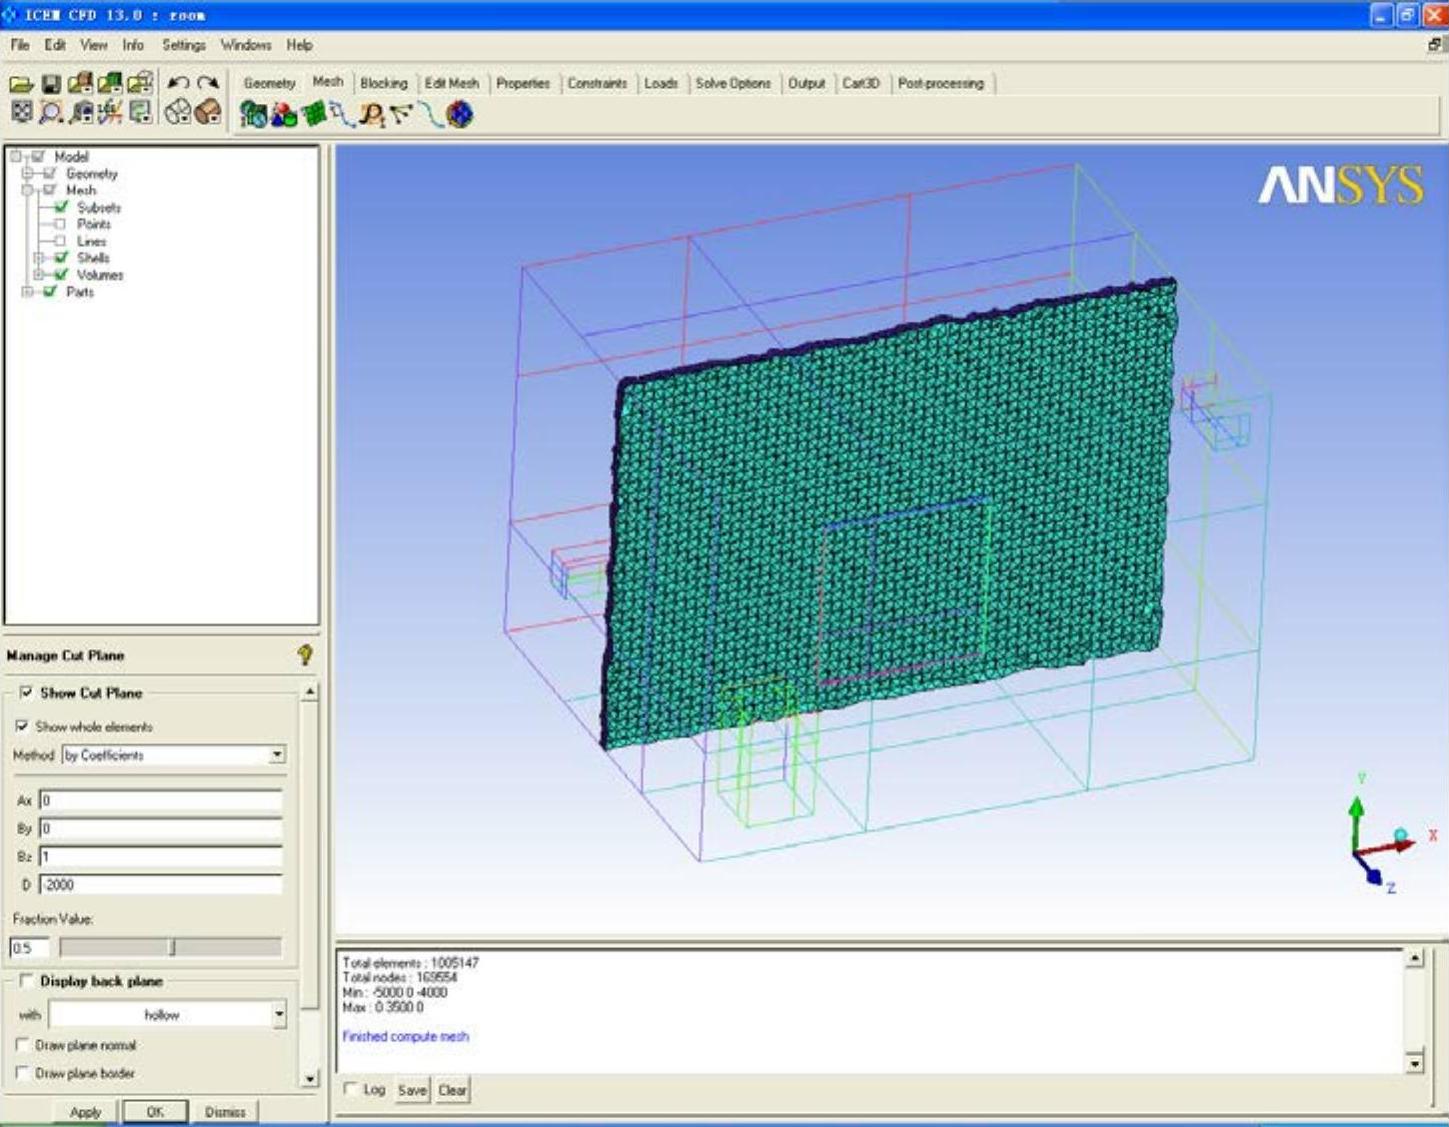Open the Settings menu
Viewport: 1449px width, 1127px height.
point(184,45)
